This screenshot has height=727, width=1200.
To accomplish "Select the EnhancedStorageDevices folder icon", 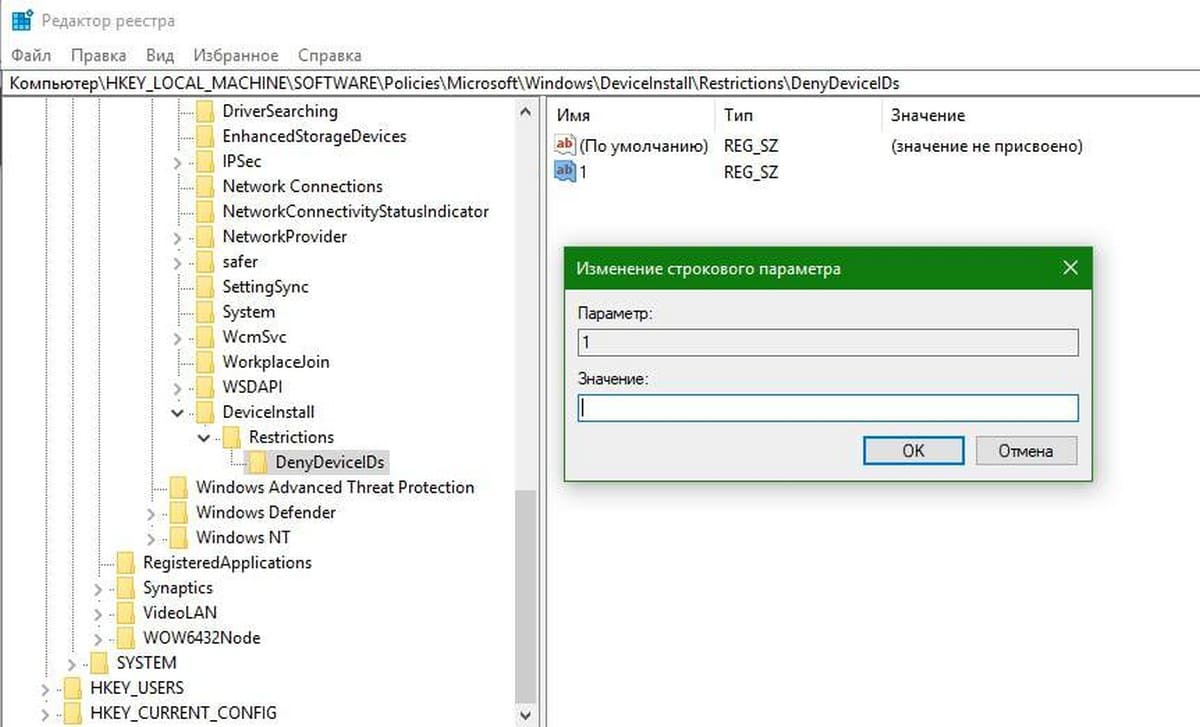I will pos(205,136).
